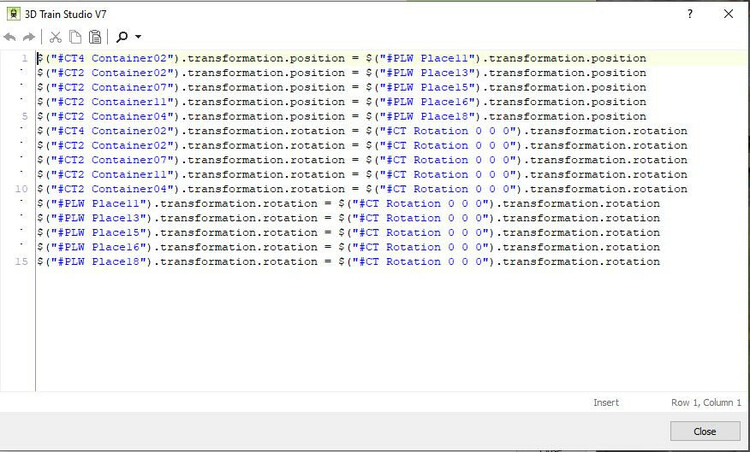This screenshot has height=452, width=750.
Task: Click line number 10 in gutter
Action: pyautogui.click(x=22, y=189)
